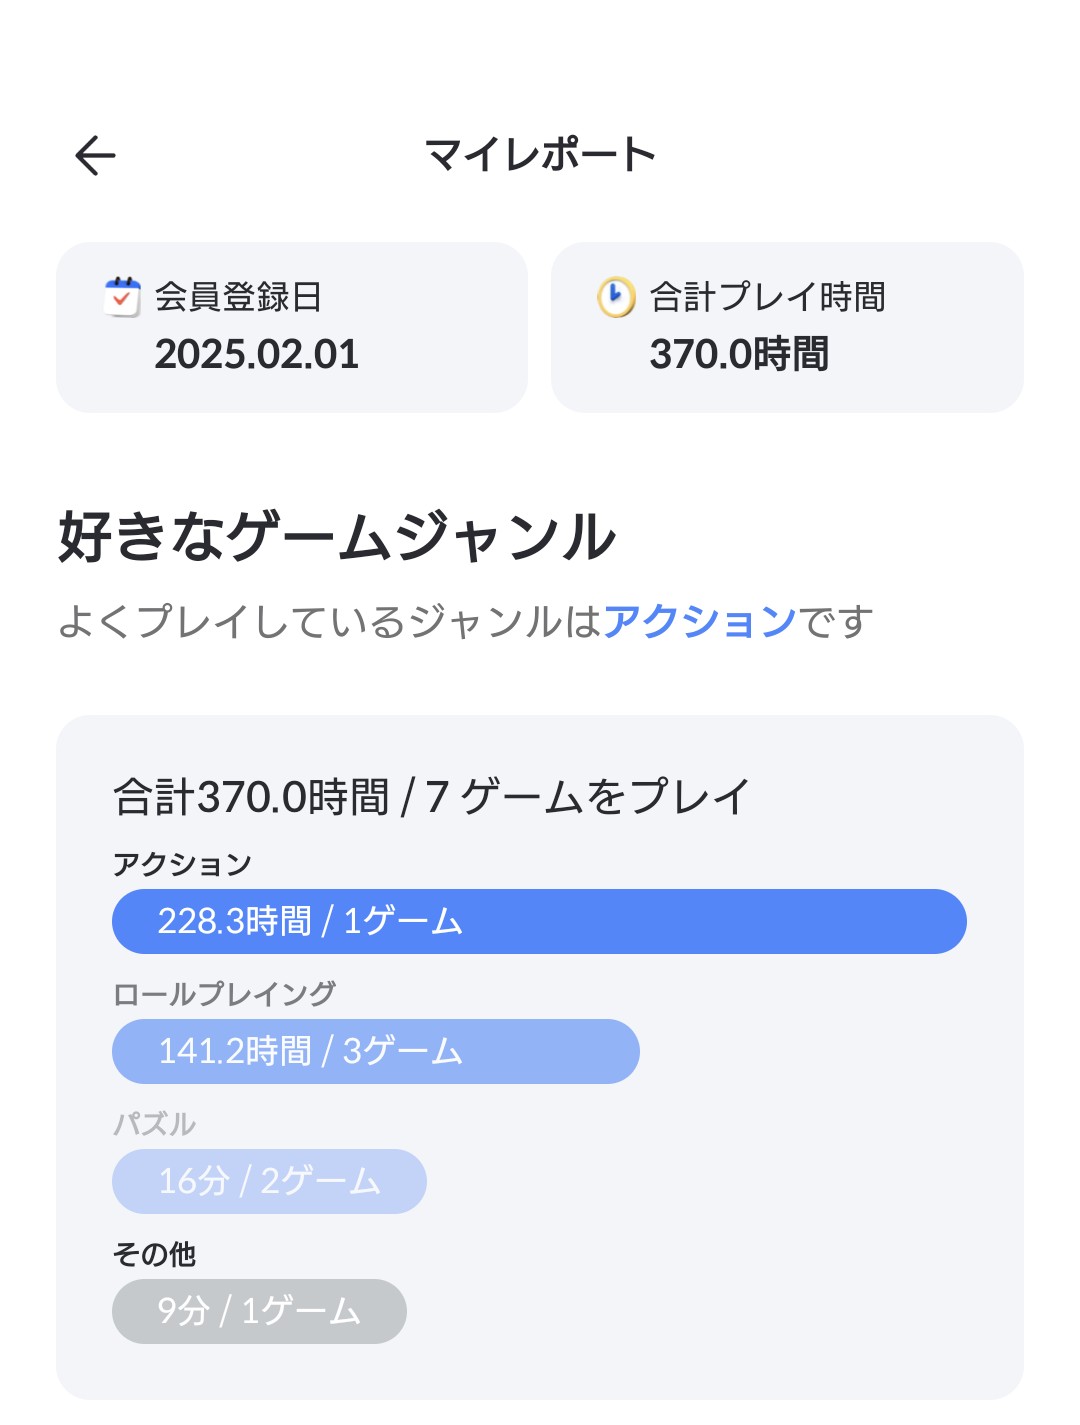Click the calendar icon beside 会員登録日

(x=122, y=297)
